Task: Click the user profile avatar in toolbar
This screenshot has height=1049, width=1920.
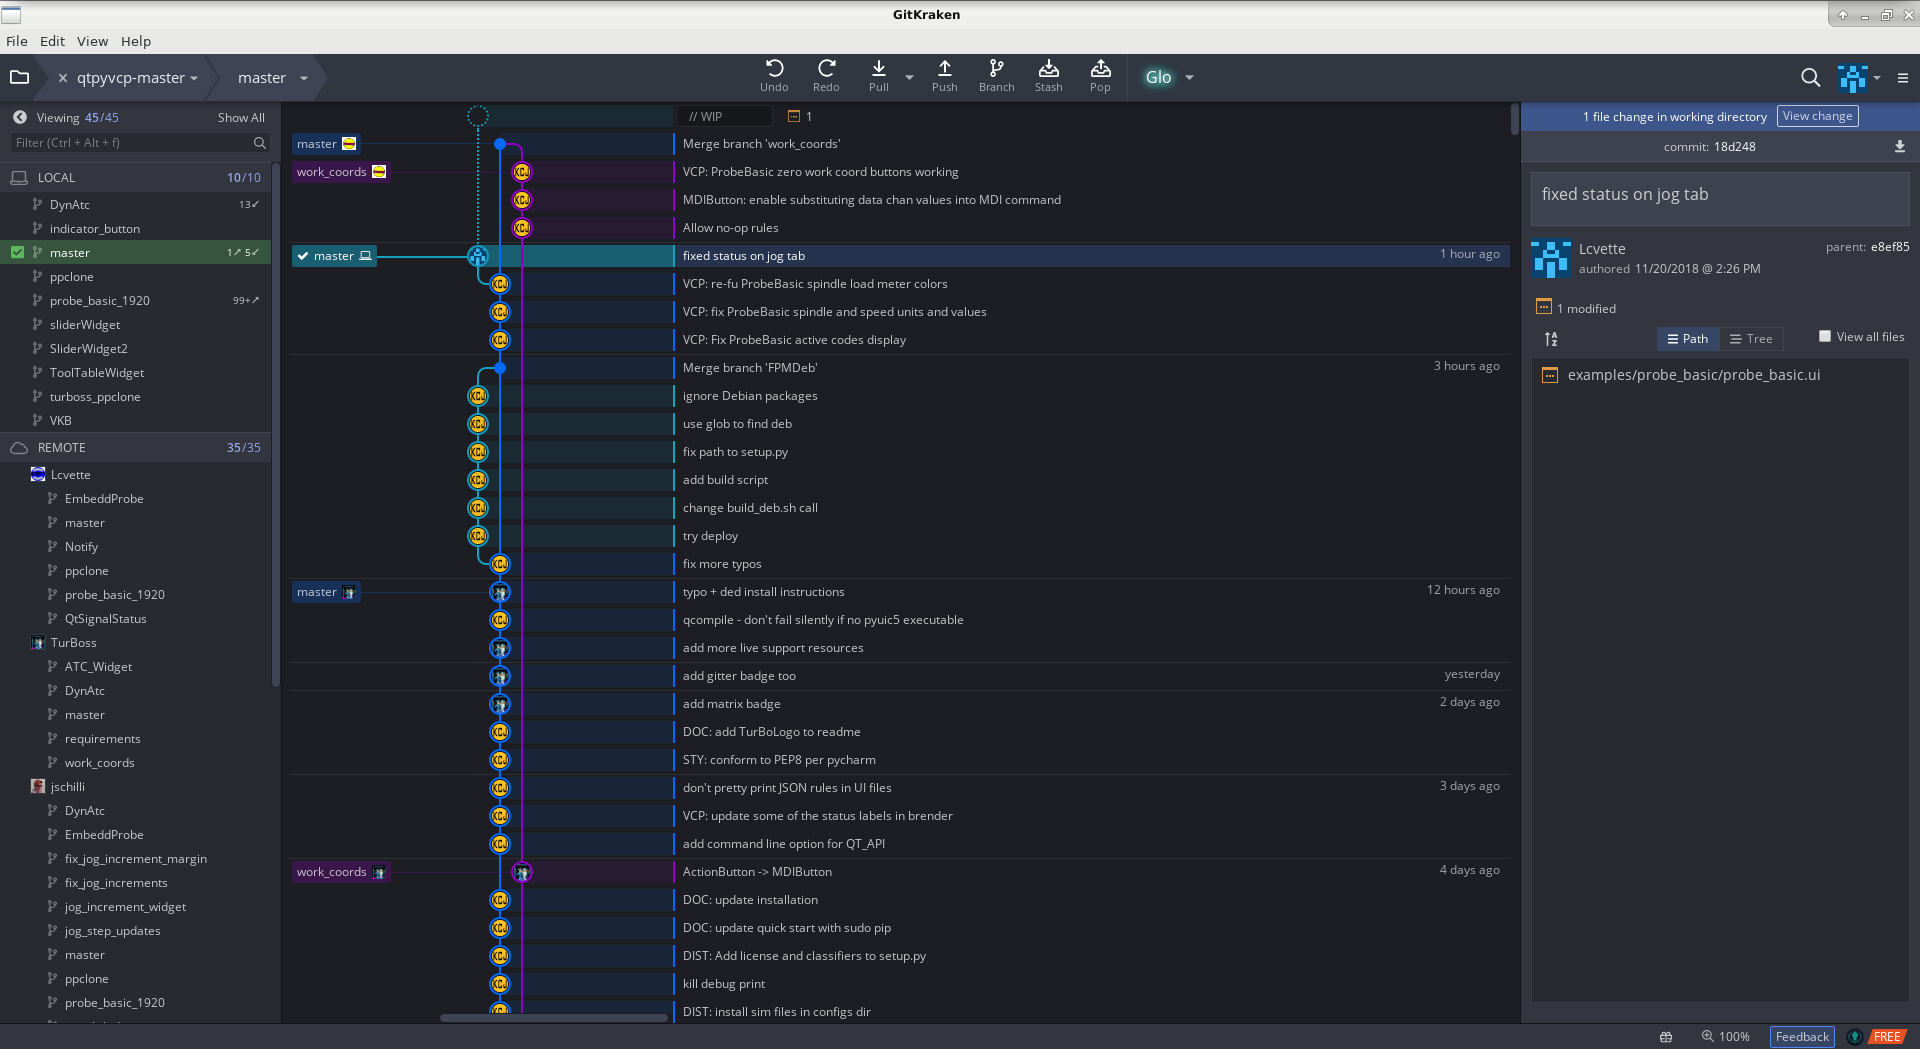Action: click(1853, 77)
